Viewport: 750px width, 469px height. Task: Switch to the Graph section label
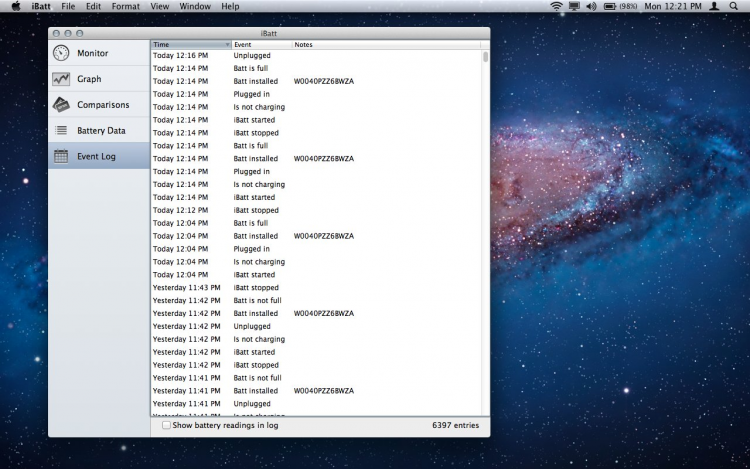pos(89,79)
